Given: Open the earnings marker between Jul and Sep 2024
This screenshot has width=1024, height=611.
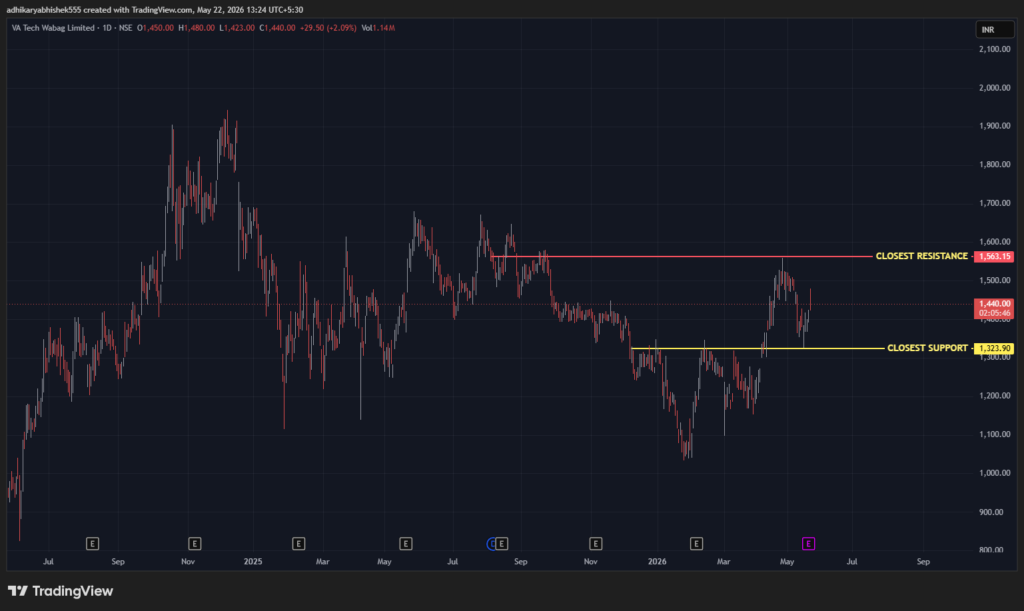Looking at the screenshot, I should (92, 544).
